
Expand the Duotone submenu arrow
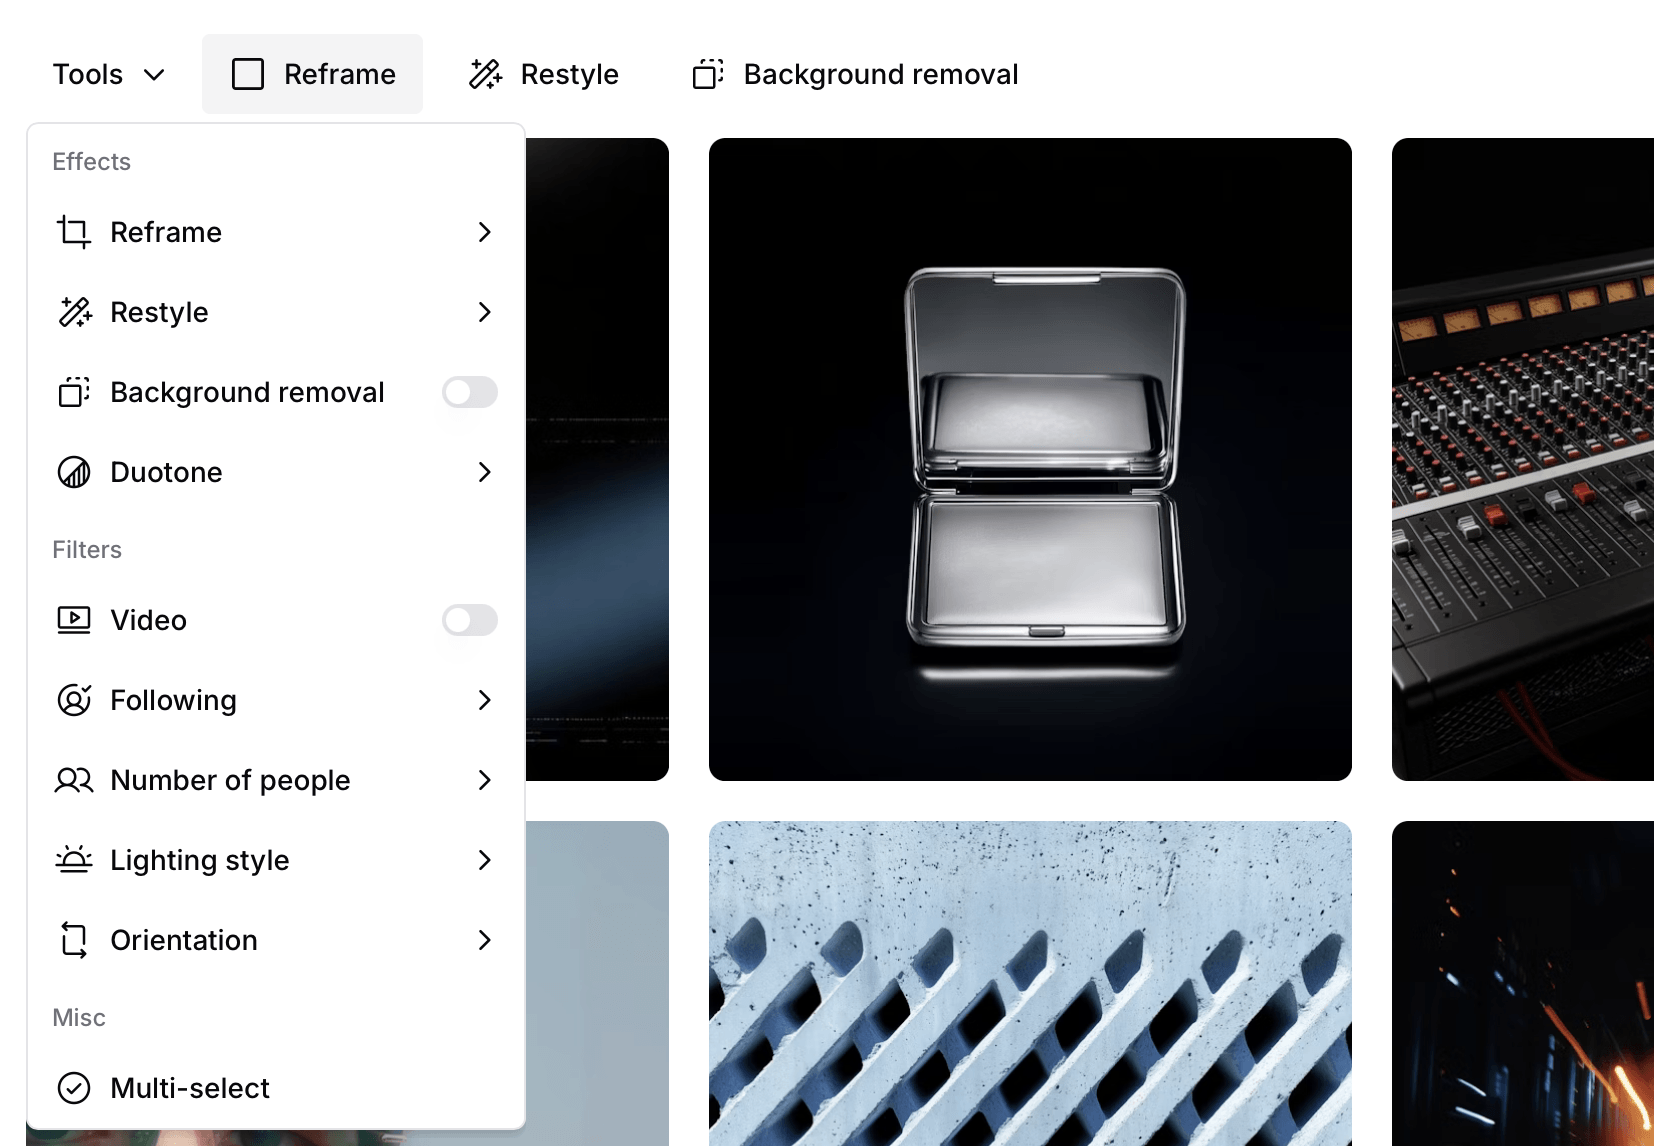[485, 472]
